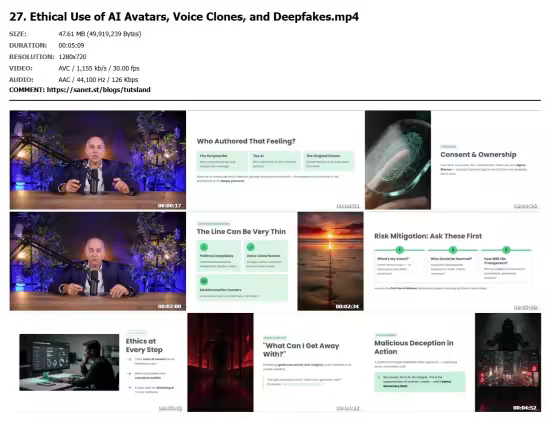
Task: Click the hooded hacker city image
Action: (x=508, y=362)
